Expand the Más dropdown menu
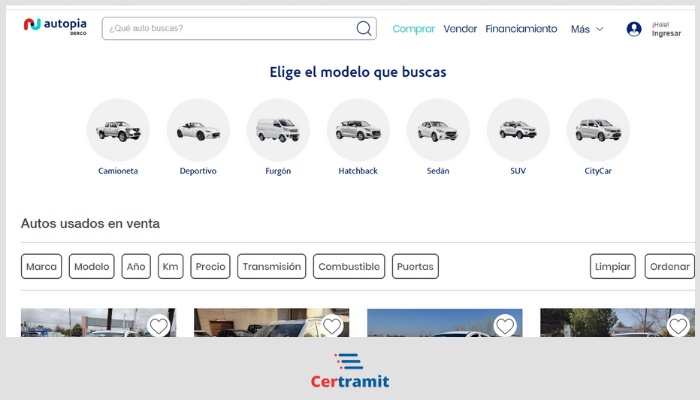Viewport: 700px width, 400px height. click(x=587, y=29)
